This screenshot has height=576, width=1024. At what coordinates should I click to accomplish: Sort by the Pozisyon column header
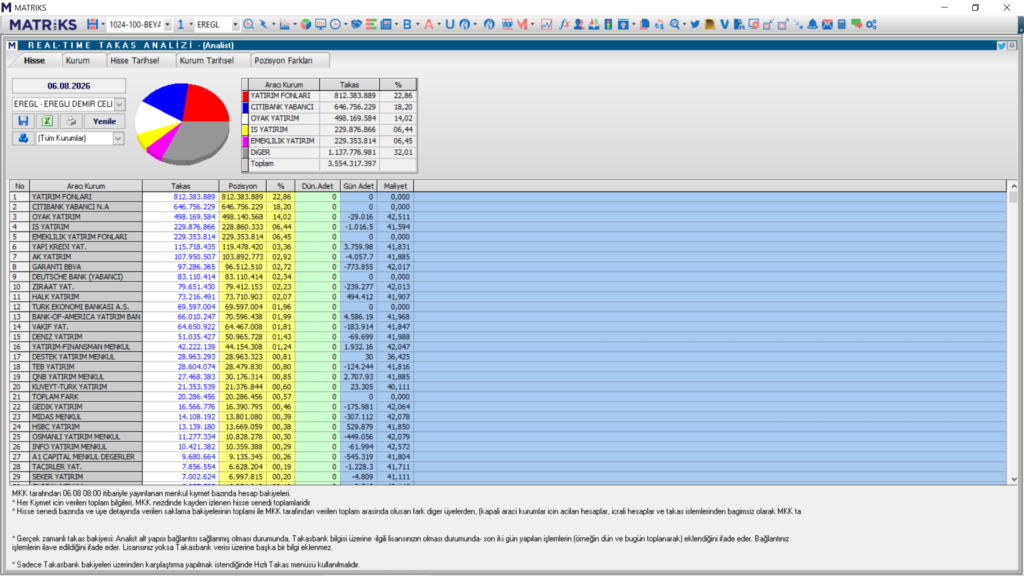coord(243,186)
